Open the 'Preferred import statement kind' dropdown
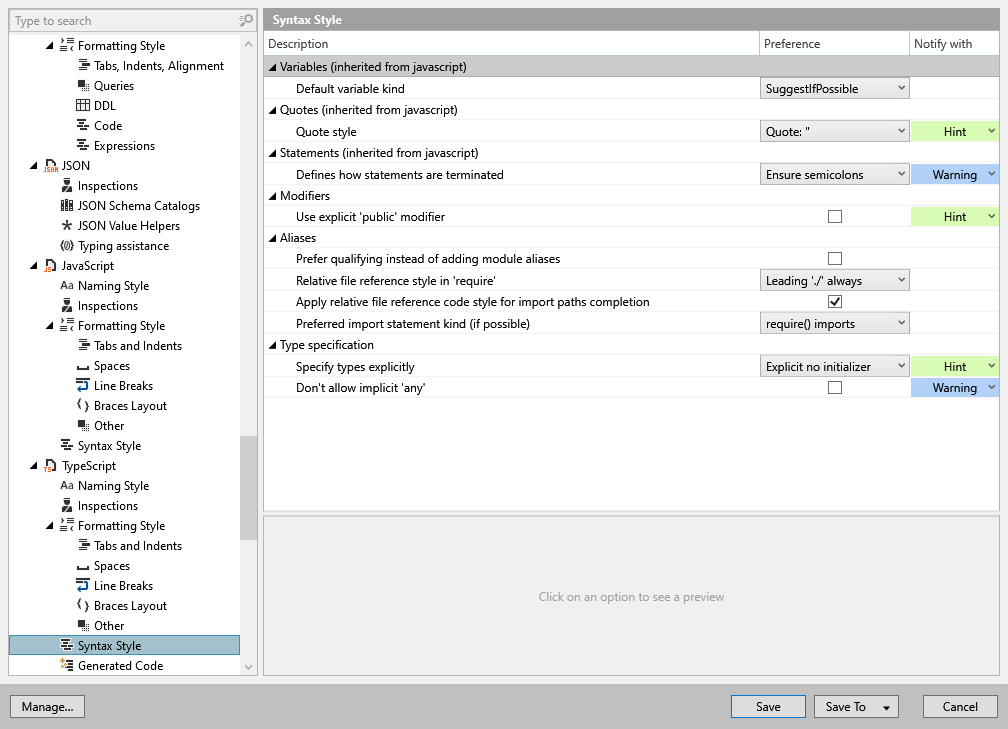 834,322
